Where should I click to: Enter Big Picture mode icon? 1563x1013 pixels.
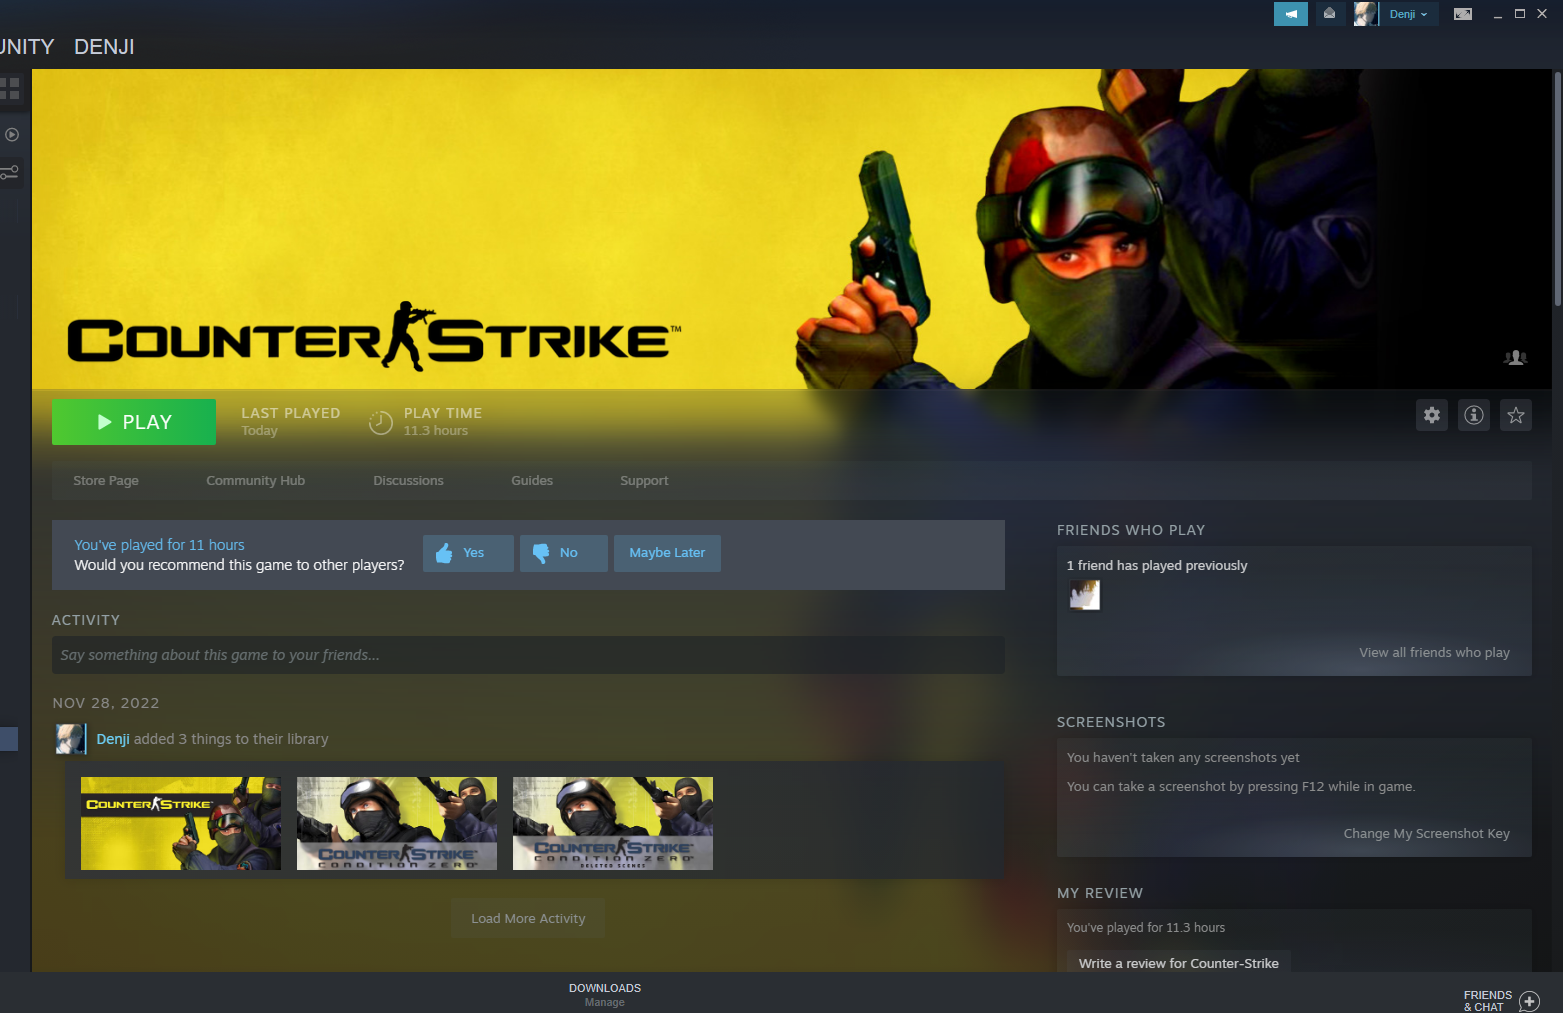pos(1462,14)
